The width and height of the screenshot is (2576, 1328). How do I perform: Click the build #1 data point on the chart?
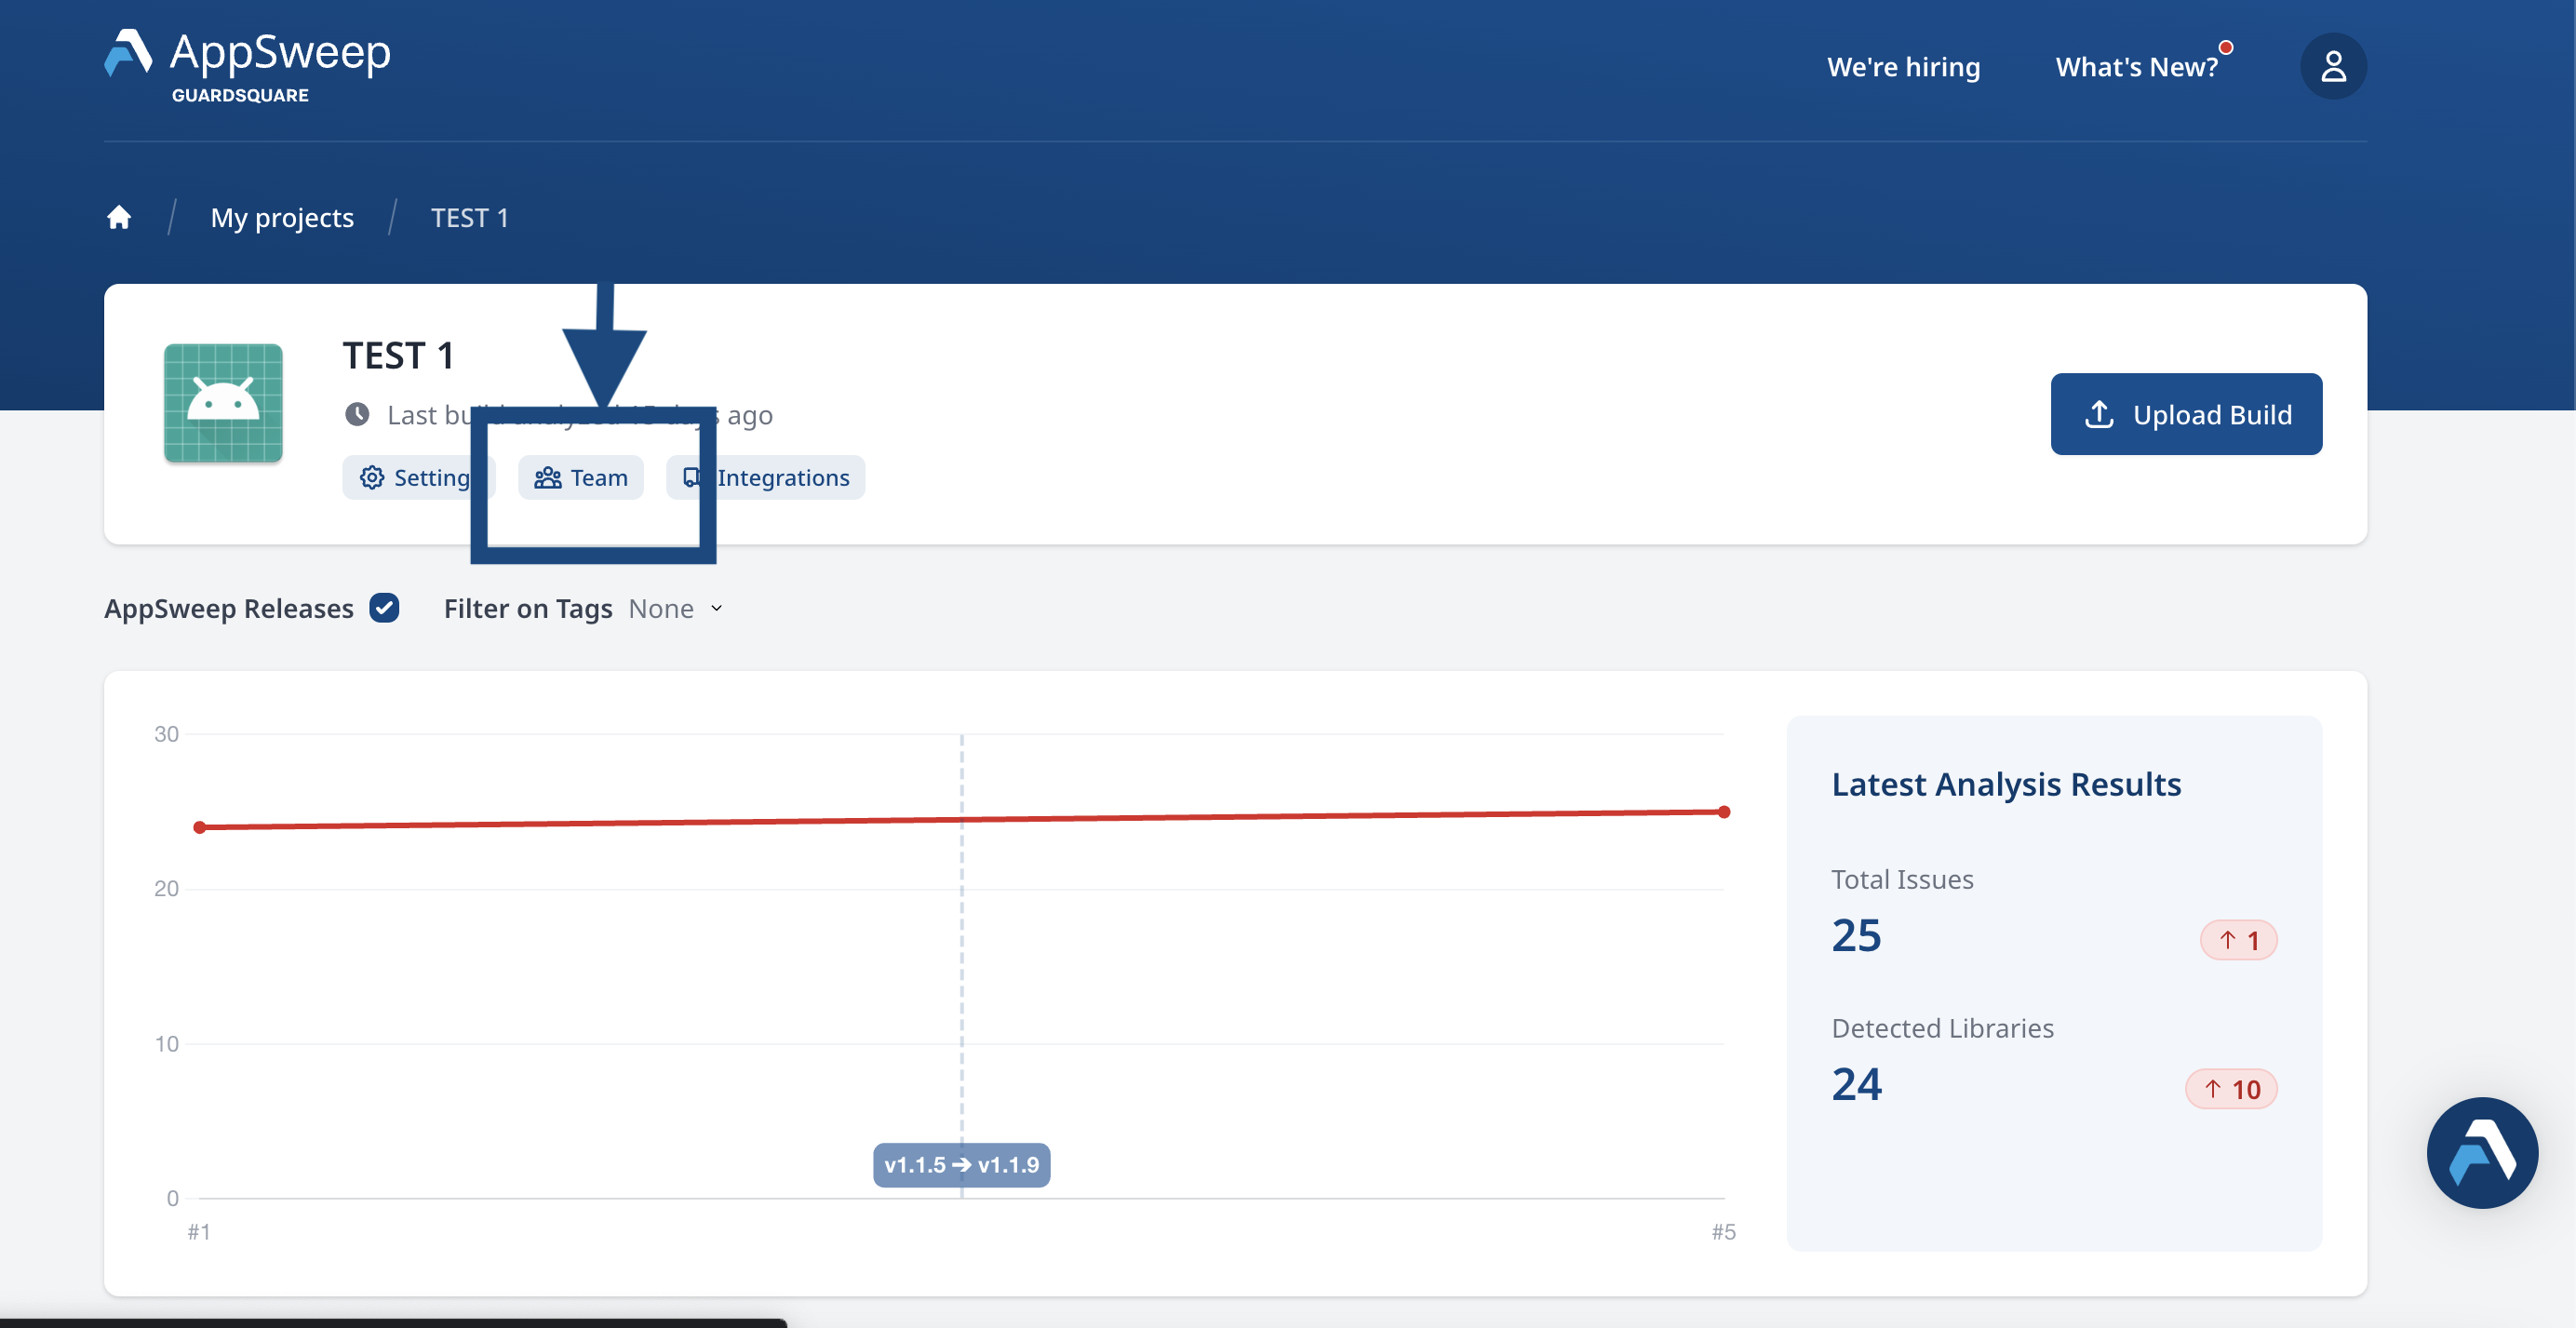(200, 828)
